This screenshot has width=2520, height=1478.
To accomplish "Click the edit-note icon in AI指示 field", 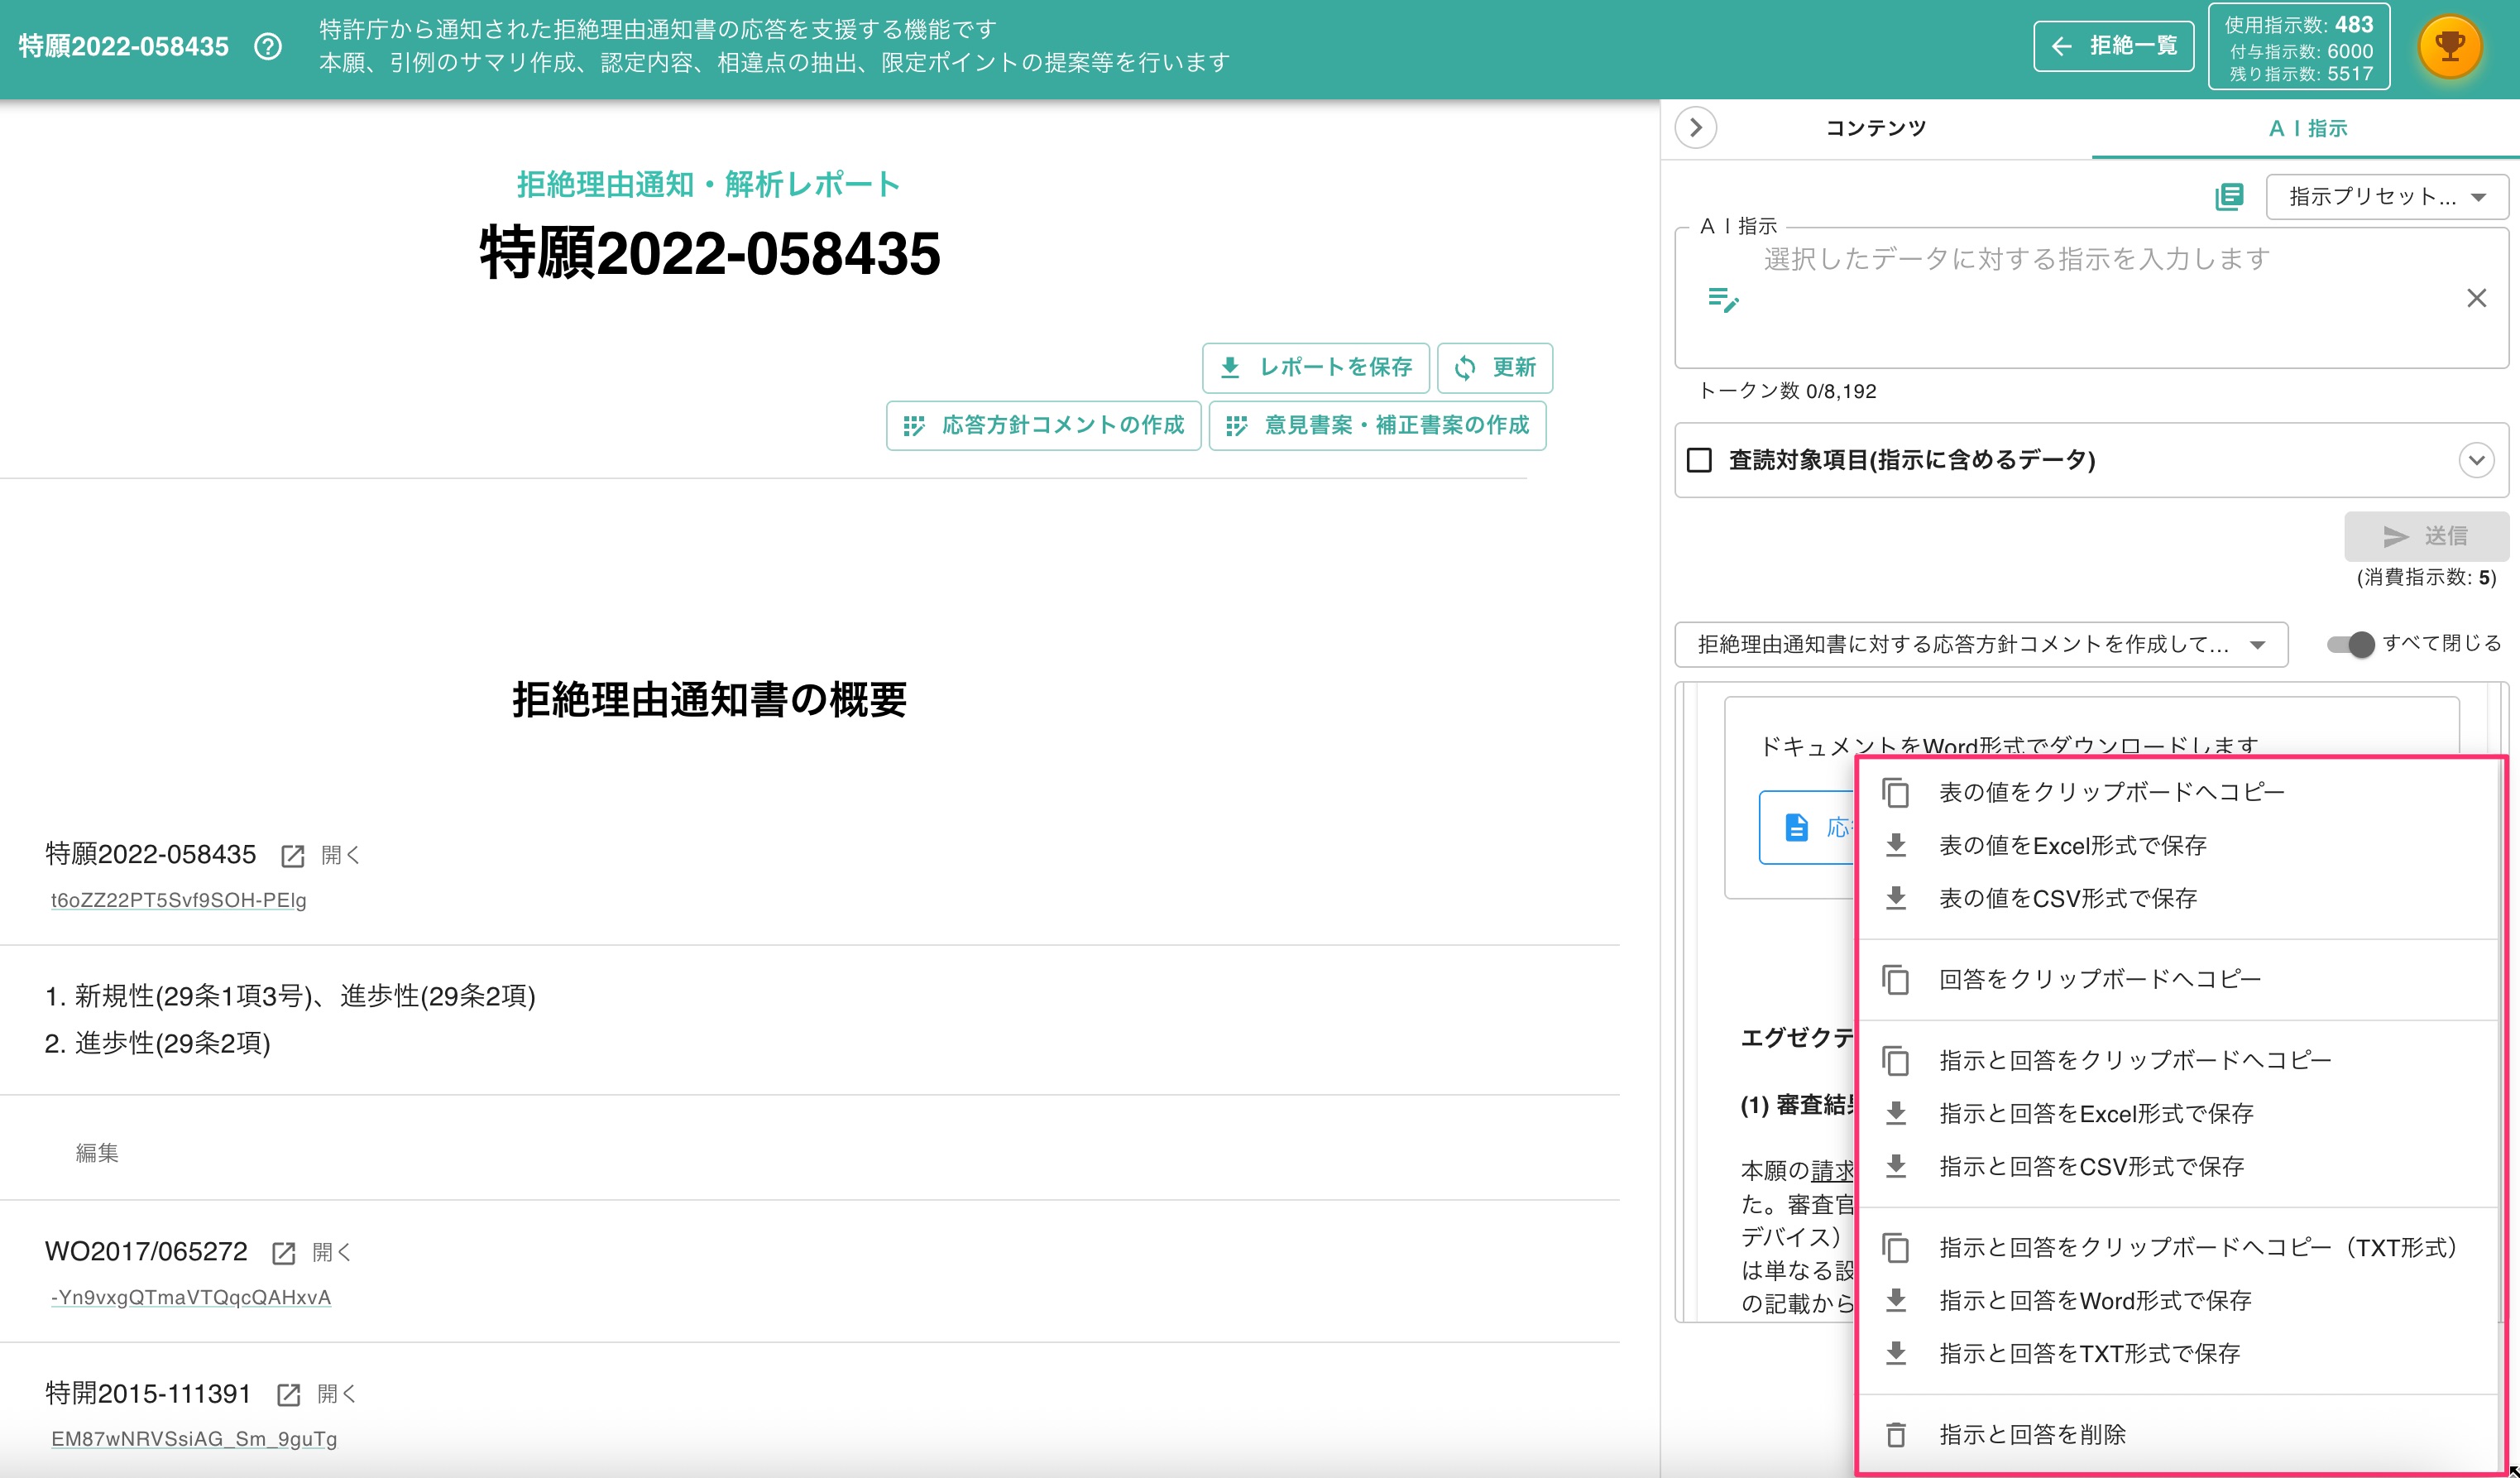I will click(x=1723, y=299).
